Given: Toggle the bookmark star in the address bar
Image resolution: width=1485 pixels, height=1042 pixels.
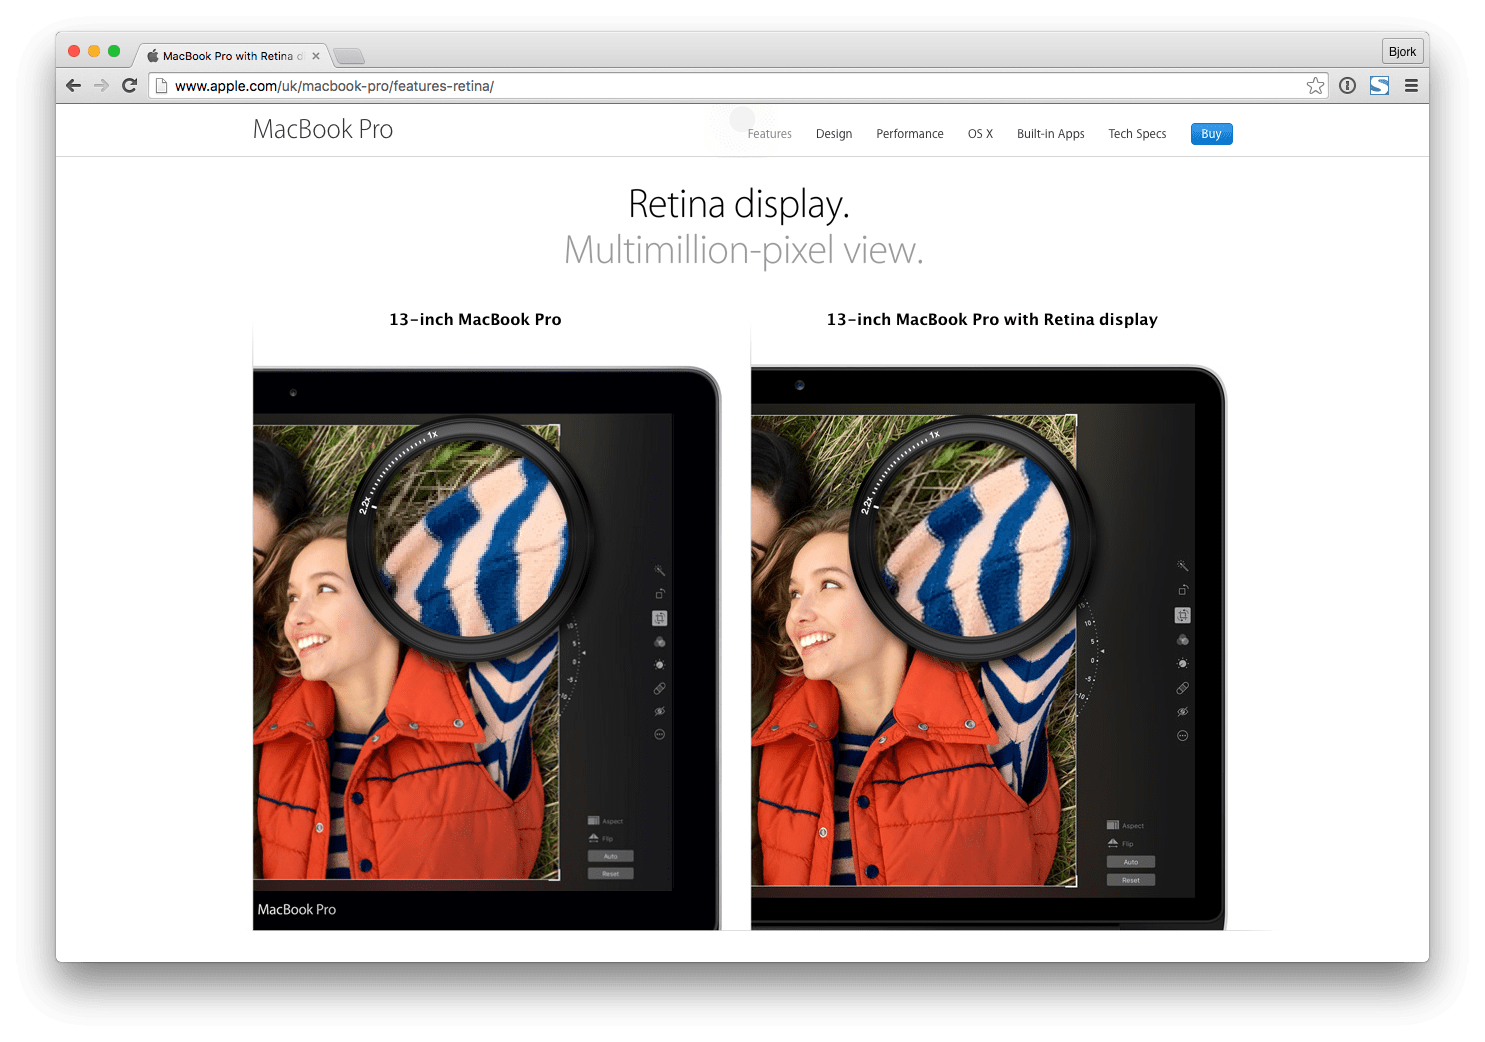Looking at the screenshot, I should coord(1316,85).
